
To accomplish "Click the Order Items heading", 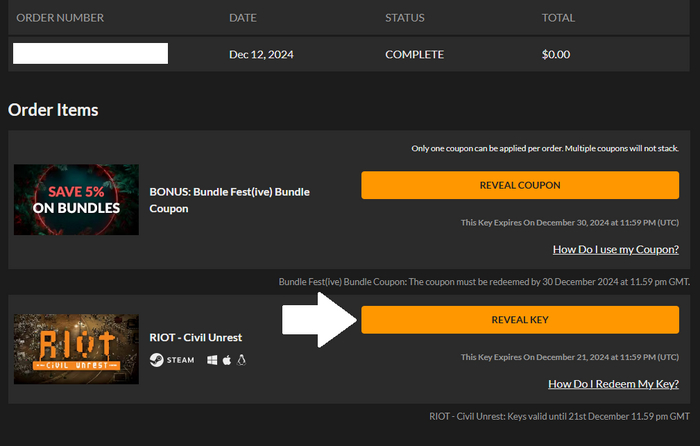I will click(53, 110).
